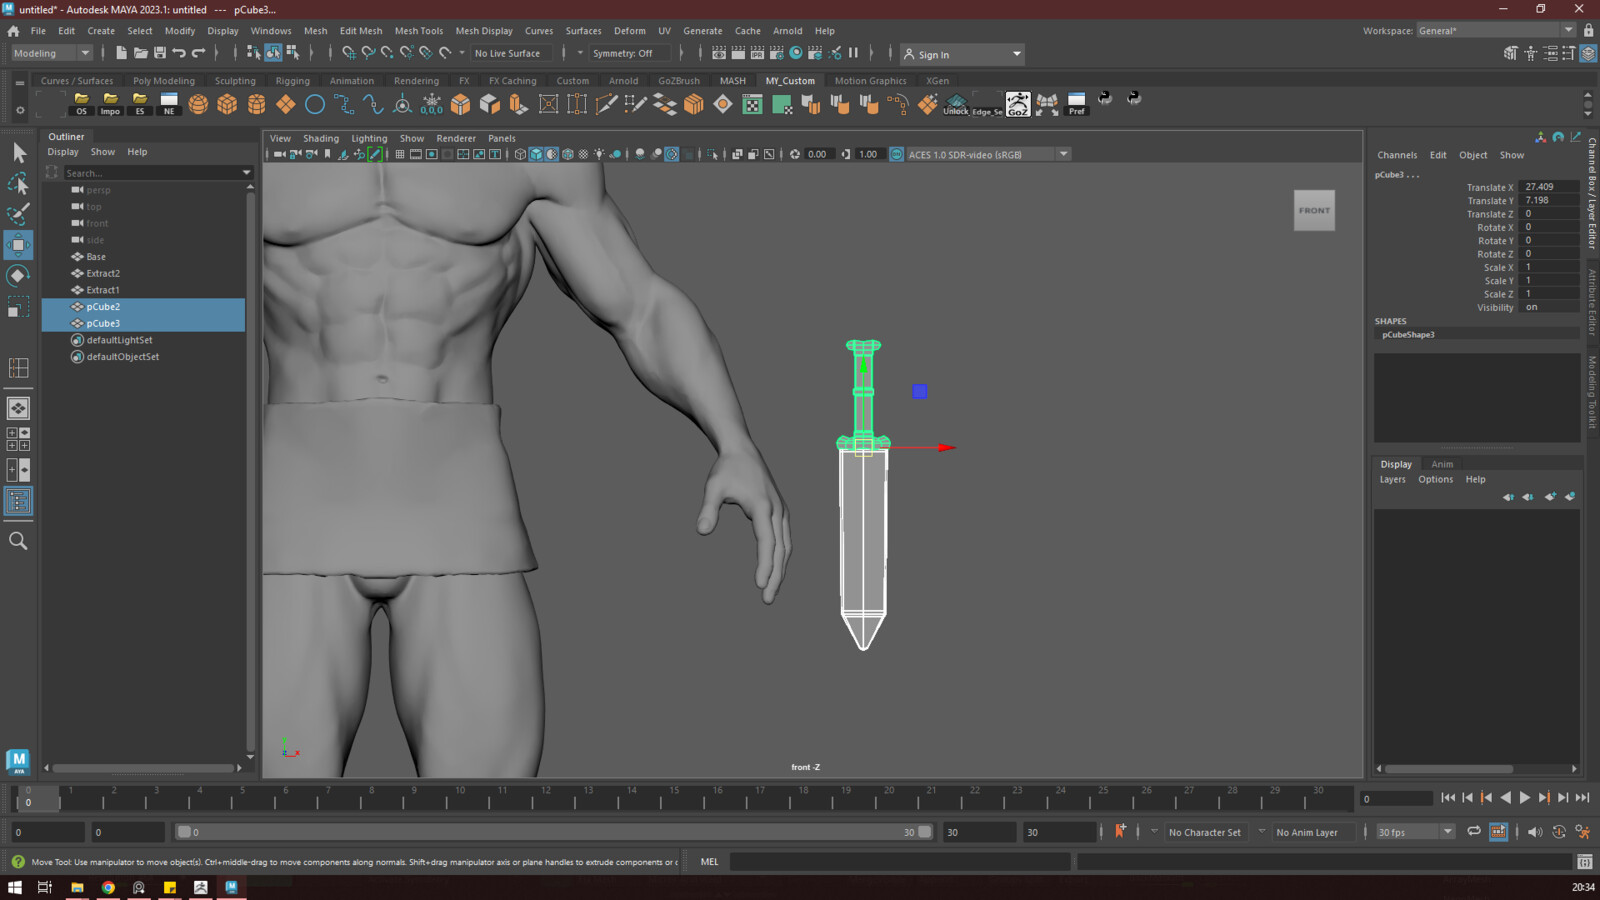Click the NE window shelf icon
The height and width of the screenshot is (900, 1600).
[x=169, y=104]
